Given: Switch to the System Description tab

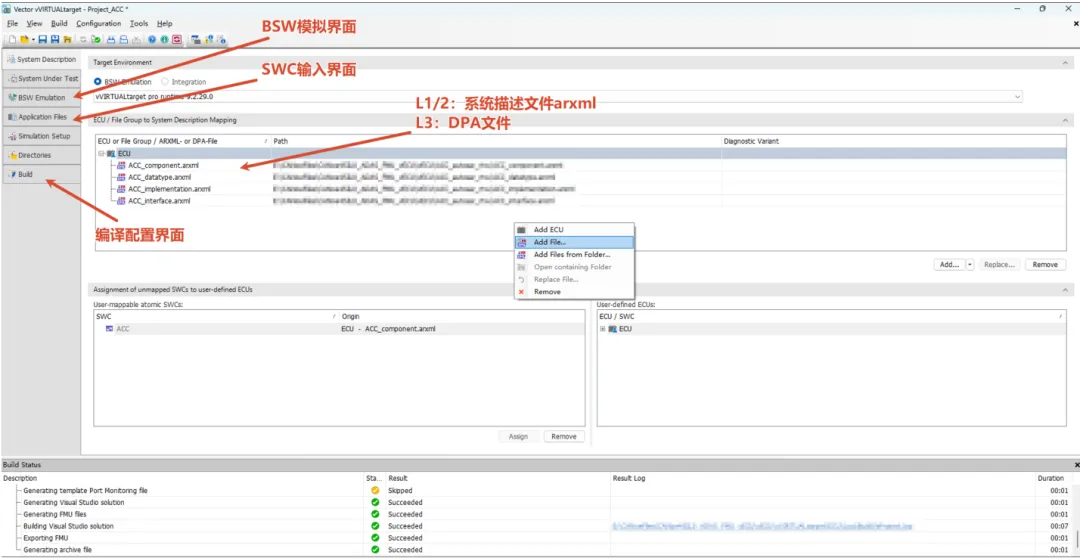Looking at the screenshot, I should pyautogui.click(x=41, y=59).
